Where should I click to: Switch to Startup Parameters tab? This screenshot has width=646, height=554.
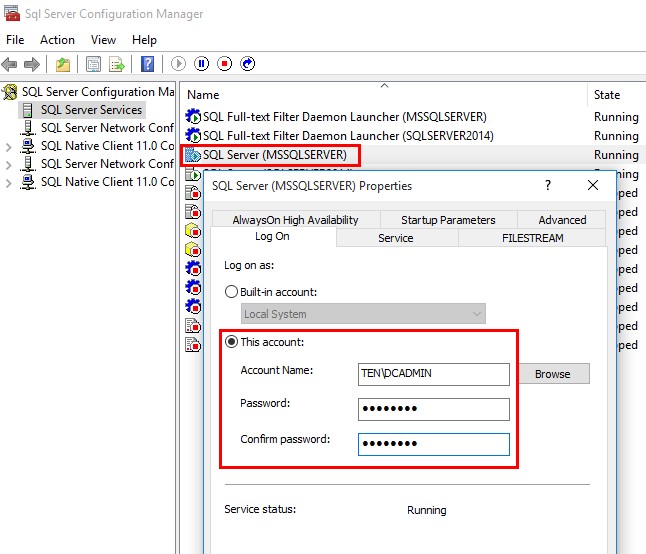pos(448,220)
